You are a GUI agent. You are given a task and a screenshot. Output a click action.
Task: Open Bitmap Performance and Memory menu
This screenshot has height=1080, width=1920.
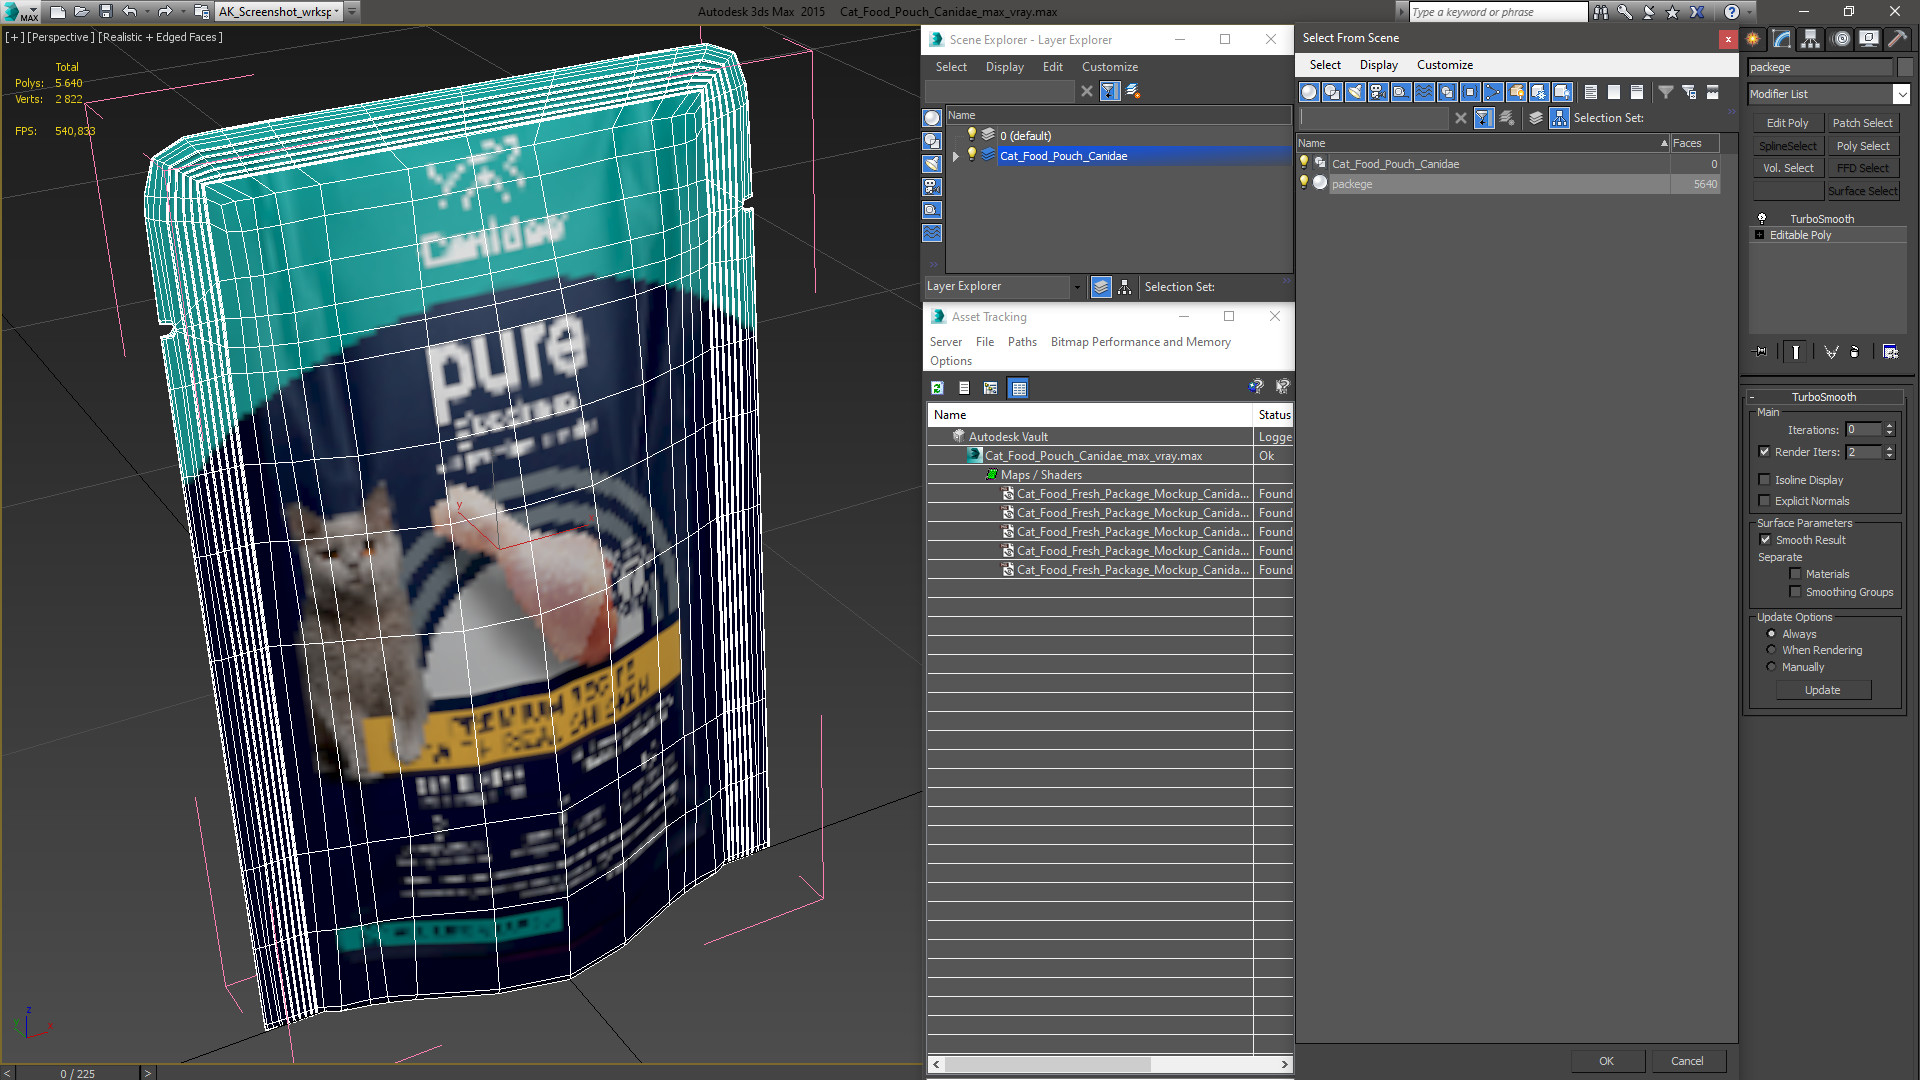coord(1140,342)
